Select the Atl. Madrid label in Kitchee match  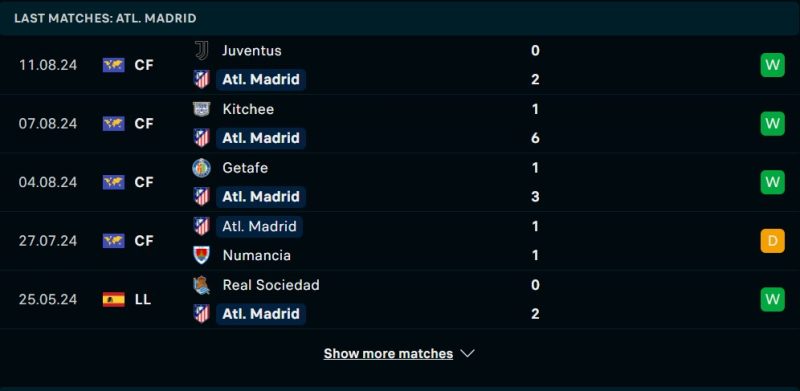click(261, 138)
